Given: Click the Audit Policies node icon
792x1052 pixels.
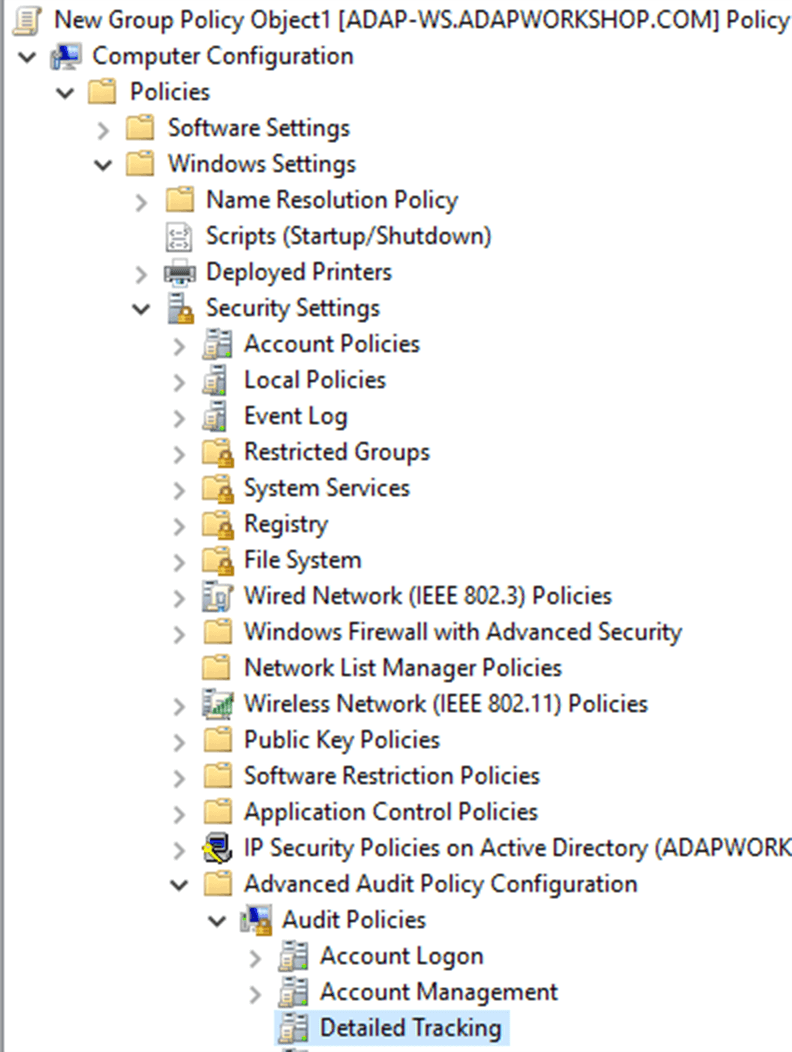Looking at the screenshot, I should (256, 920).
